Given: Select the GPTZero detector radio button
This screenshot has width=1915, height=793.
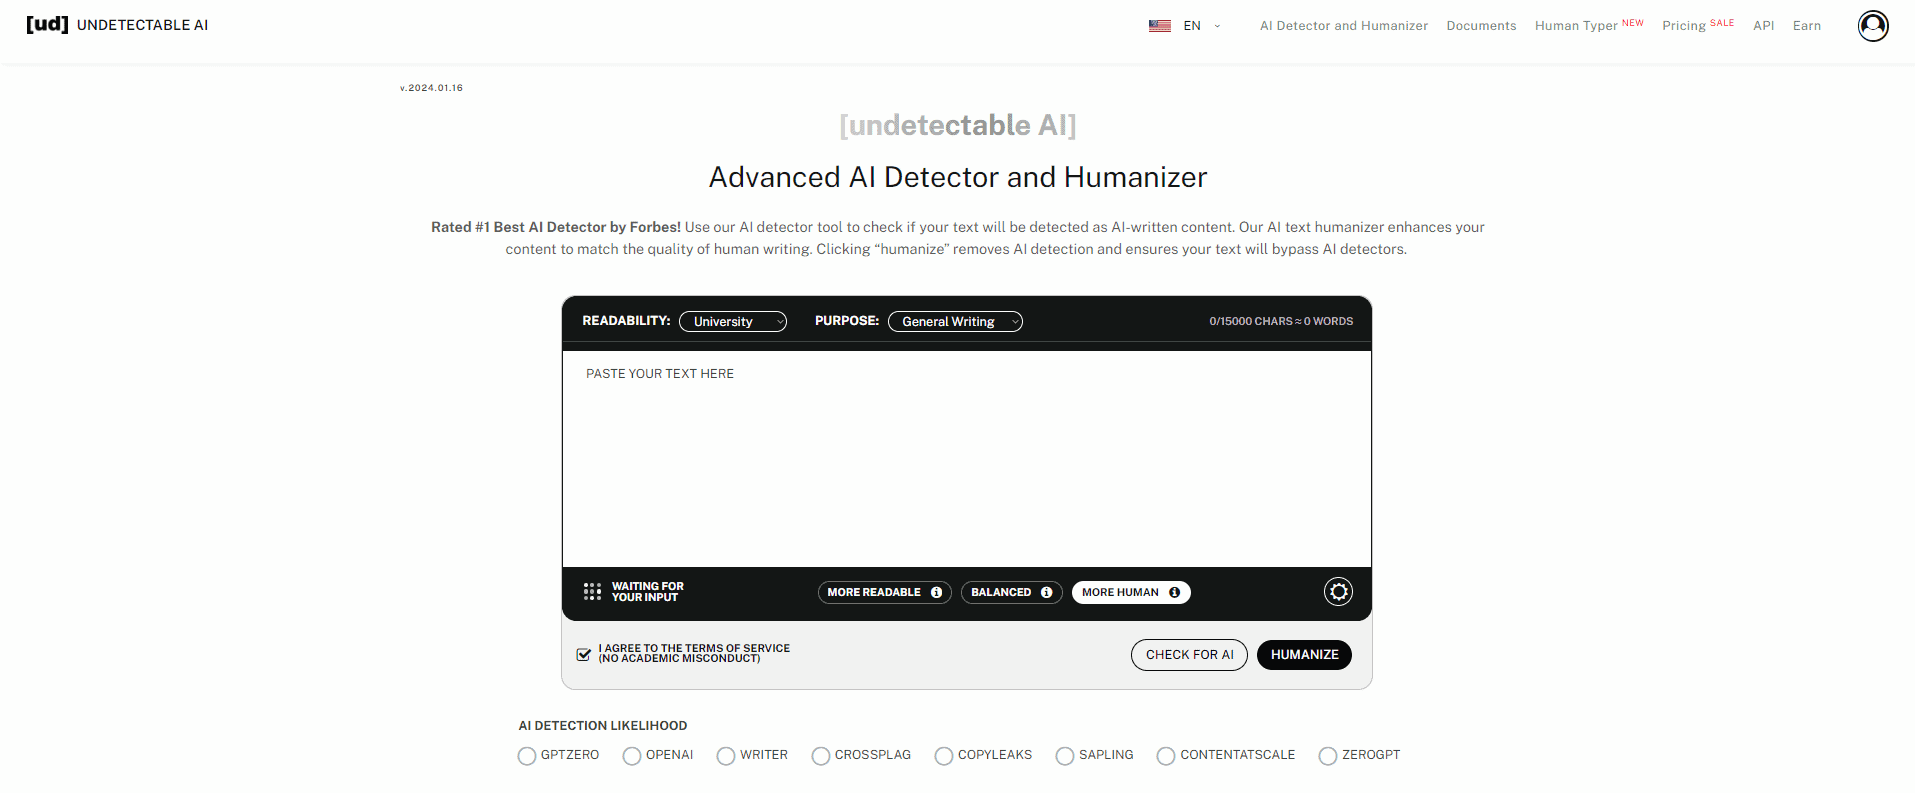Looking at the screenshot, I should point(527,756).
